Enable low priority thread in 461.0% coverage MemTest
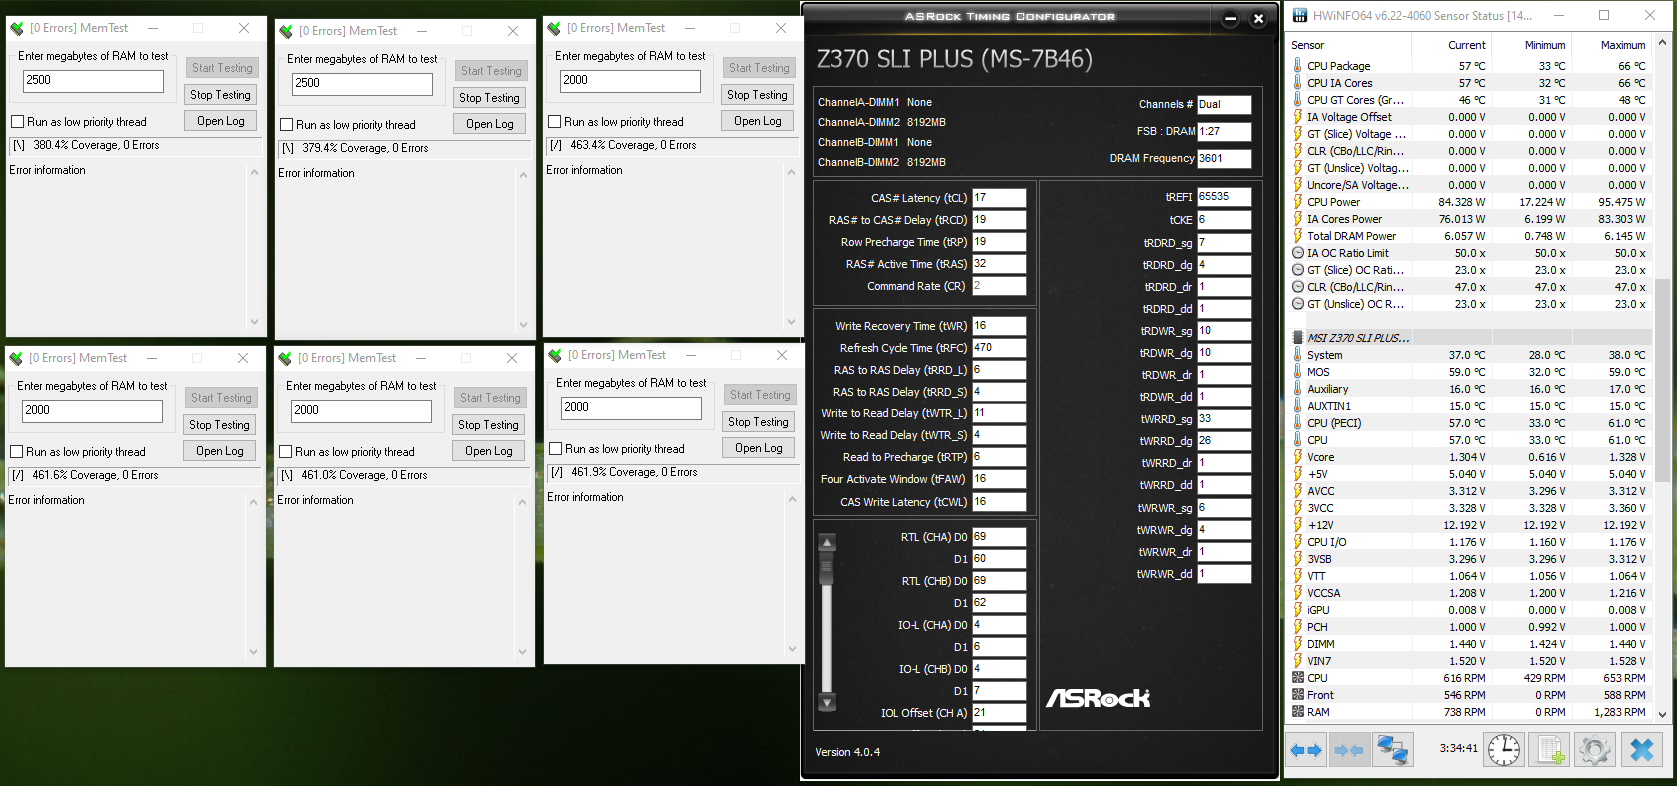Screen dimensions: 1677x786 (285, 452)
